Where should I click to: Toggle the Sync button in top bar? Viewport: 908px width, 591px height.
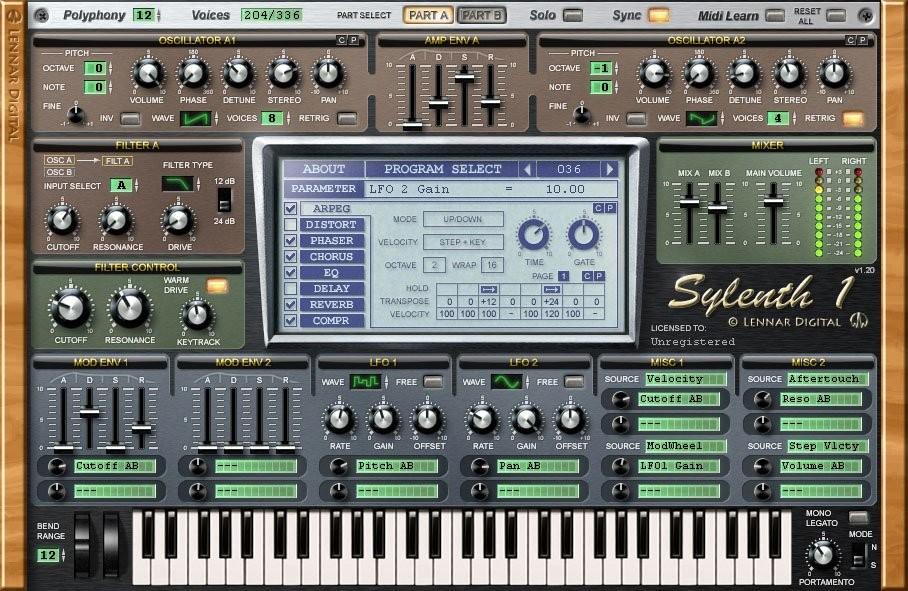[658, 15]
